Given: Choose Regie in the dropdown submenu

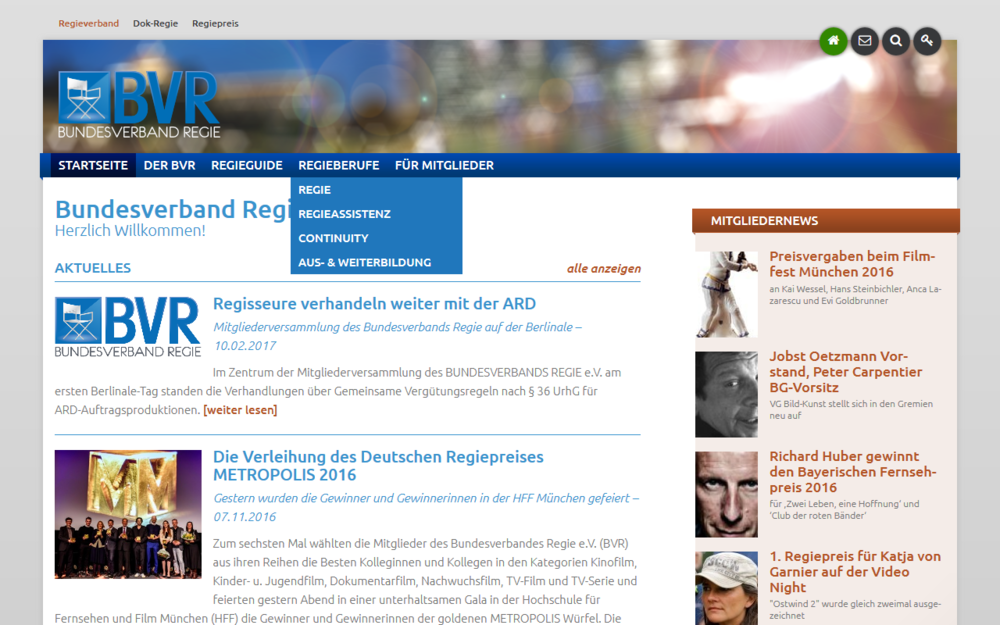Looking at the screenshot, I should pyautogui.click(x=376, y=190).
